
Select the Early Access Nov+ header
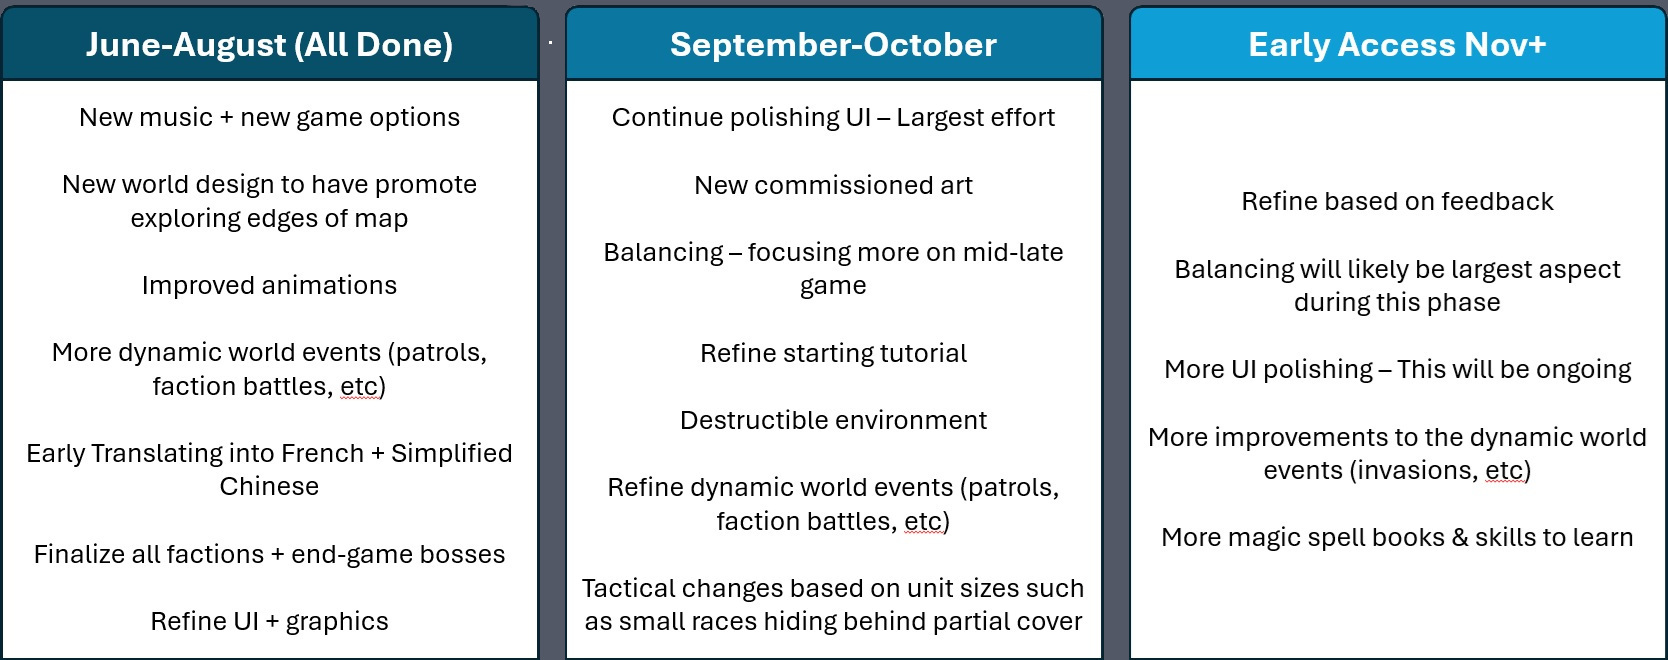click(1397, 44)
